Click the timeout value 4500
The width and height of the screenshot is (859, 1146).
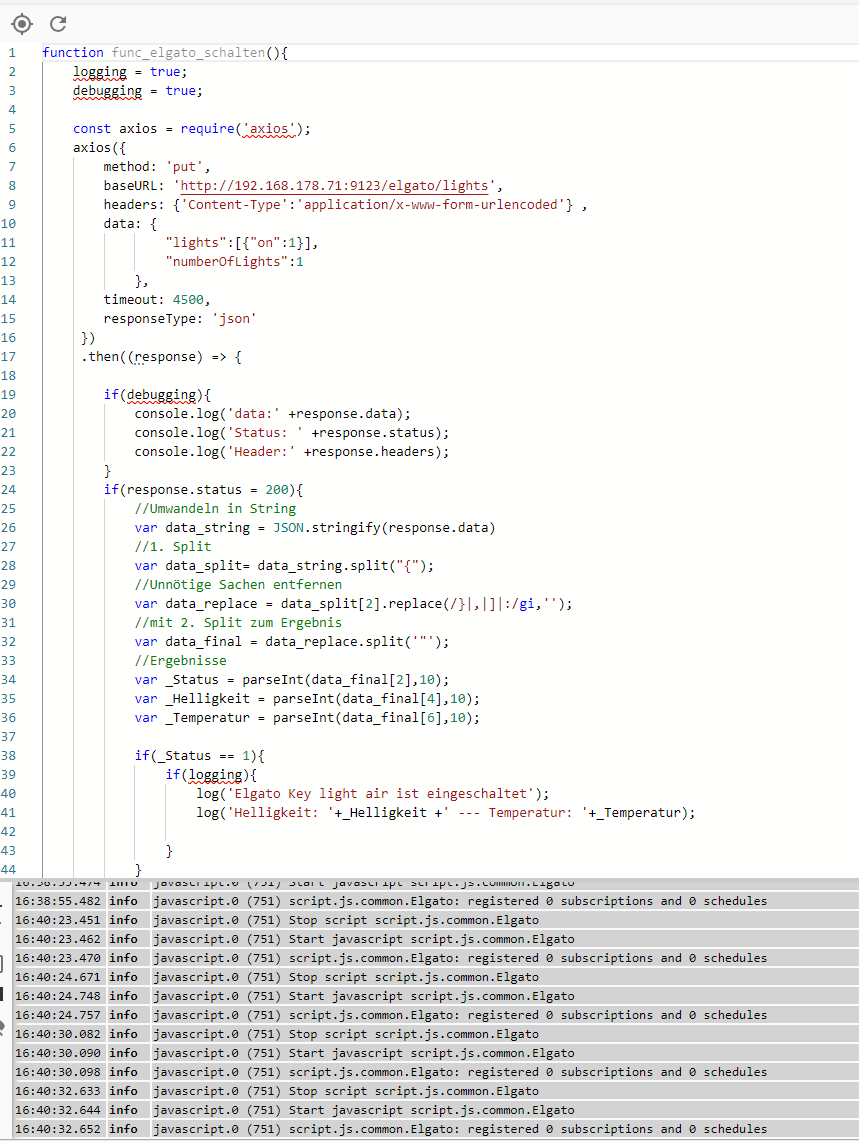[x=188, y=300]
